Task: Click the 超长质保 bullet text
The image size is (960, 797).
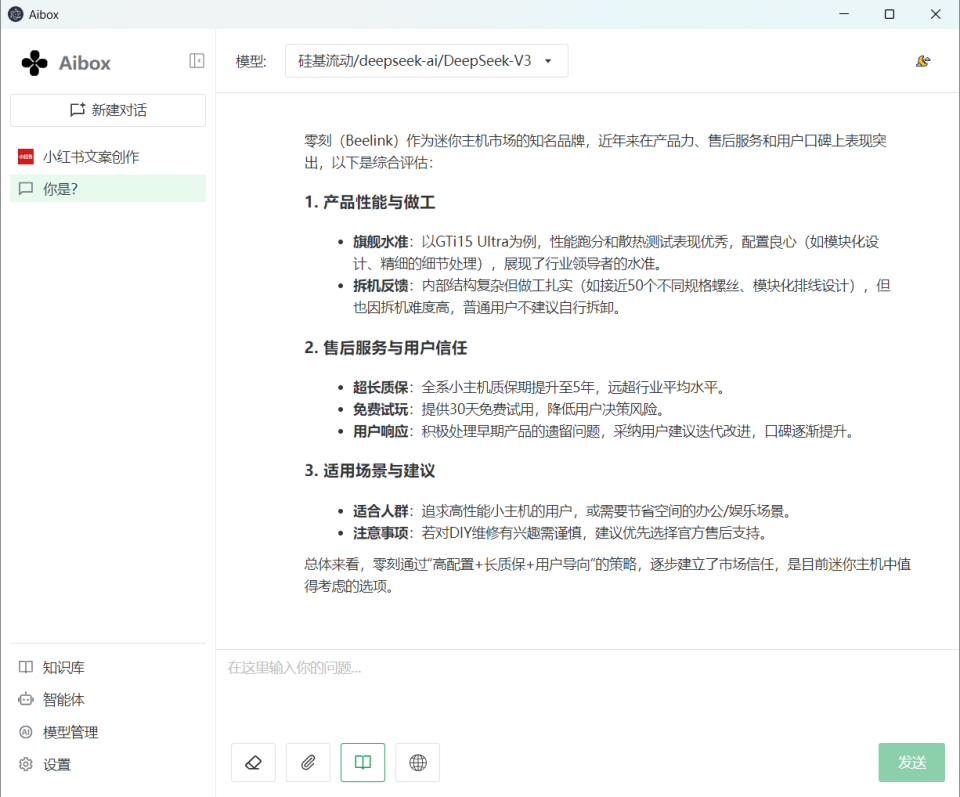Action: coord(539,387)
